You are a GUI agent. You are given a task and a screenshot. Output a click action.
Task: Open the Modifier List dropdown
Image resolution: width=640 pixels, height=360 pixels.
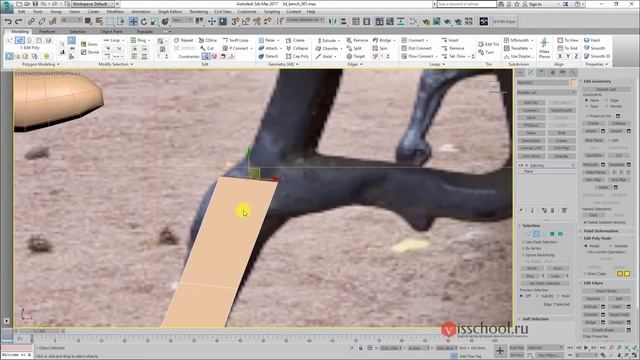(546, 93)
